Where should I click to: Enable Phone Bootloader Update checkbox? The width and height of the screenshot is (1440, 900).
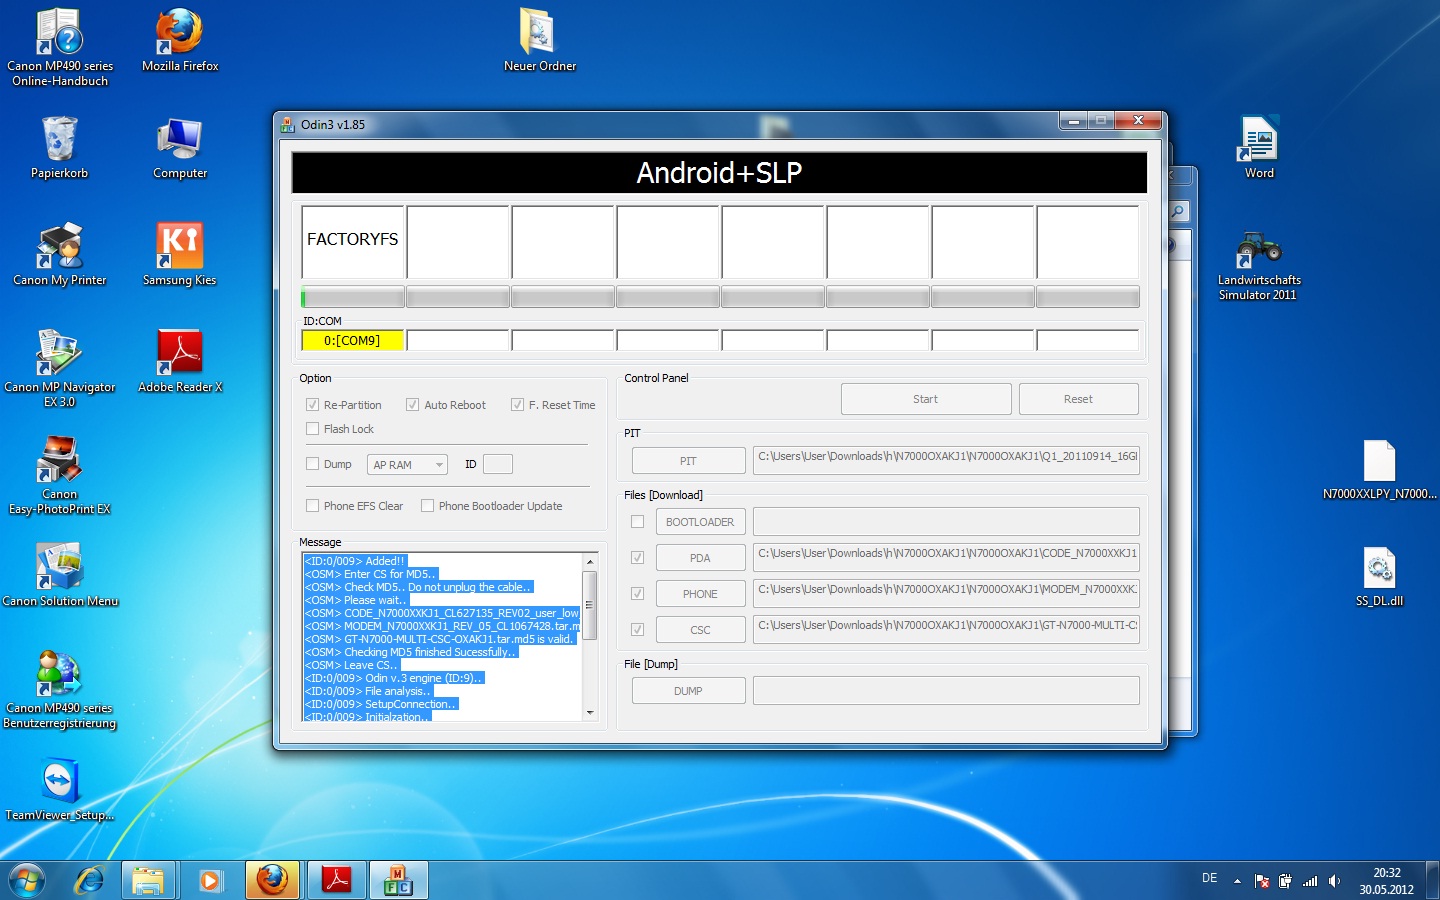pyautogui.click(x=427, y=506)
